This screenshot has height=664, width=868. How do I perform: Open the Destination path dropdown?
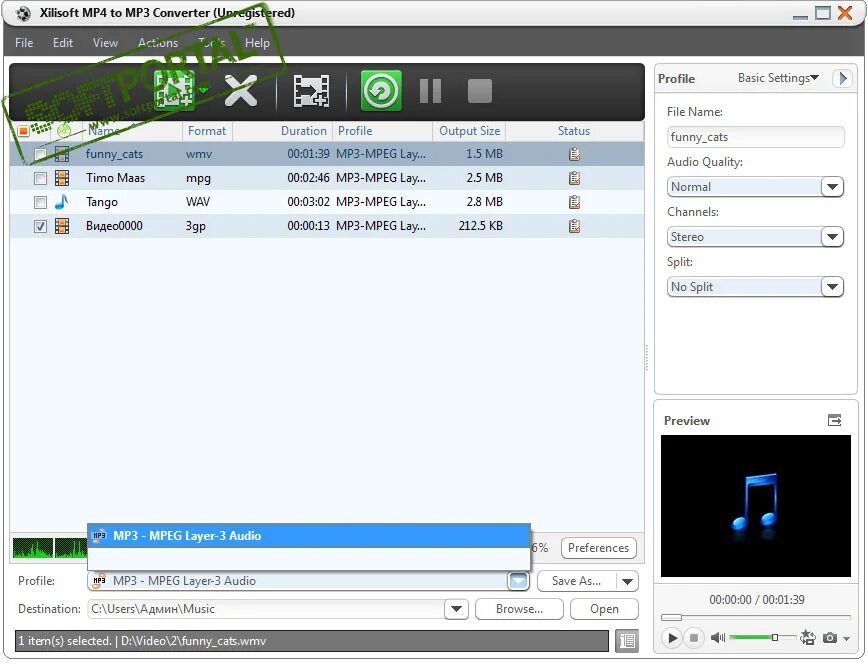456,609
